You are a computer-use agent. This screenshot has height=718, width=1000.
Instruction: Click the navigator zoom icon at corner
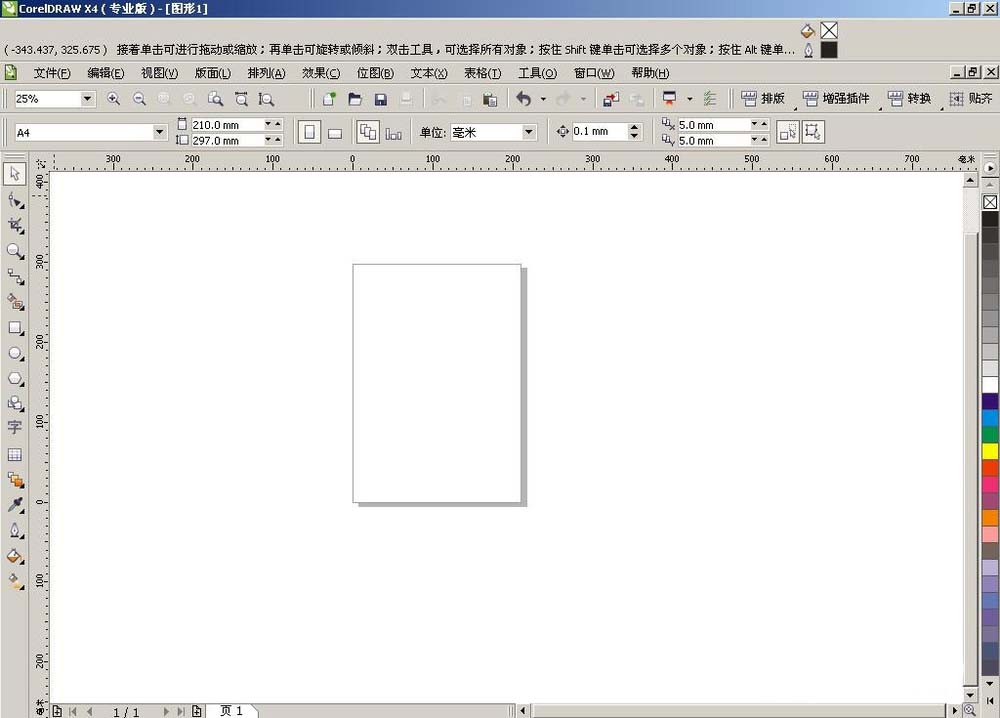pos(970,710)
